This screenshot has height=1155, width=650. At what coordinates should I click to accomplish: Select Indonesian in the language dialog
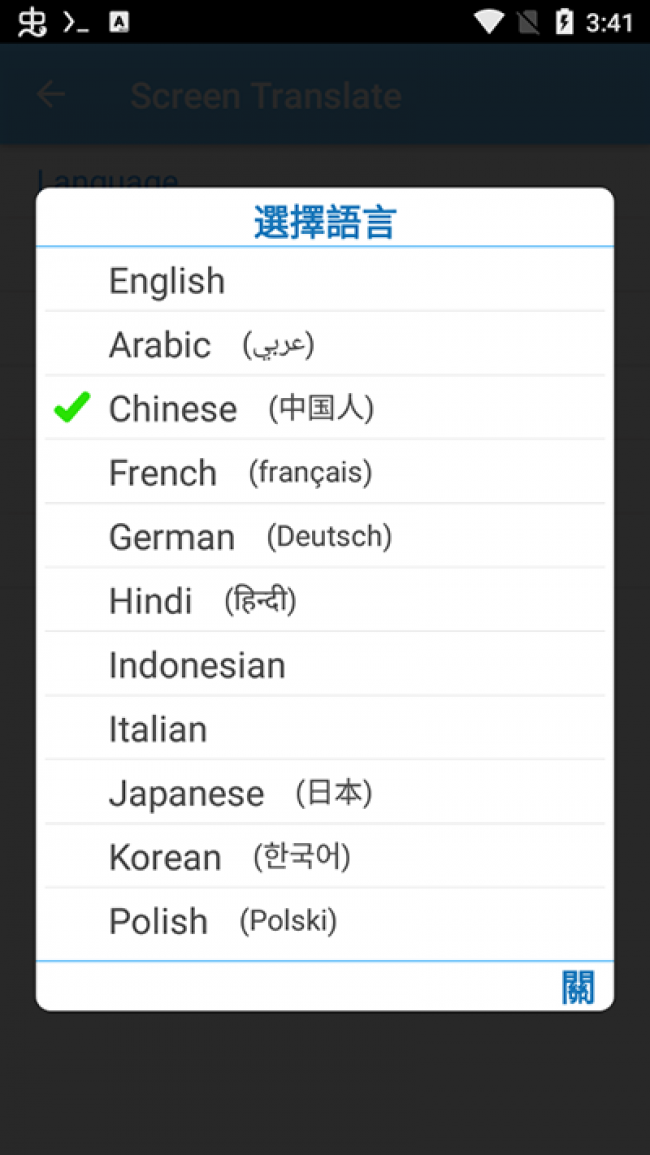coord(324,664)
